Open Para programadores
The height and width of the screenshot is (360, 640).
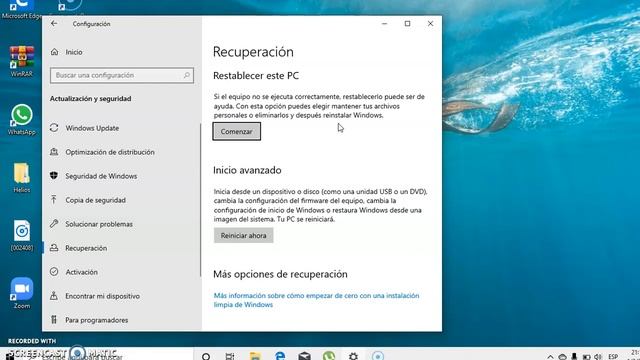point(97,320)
